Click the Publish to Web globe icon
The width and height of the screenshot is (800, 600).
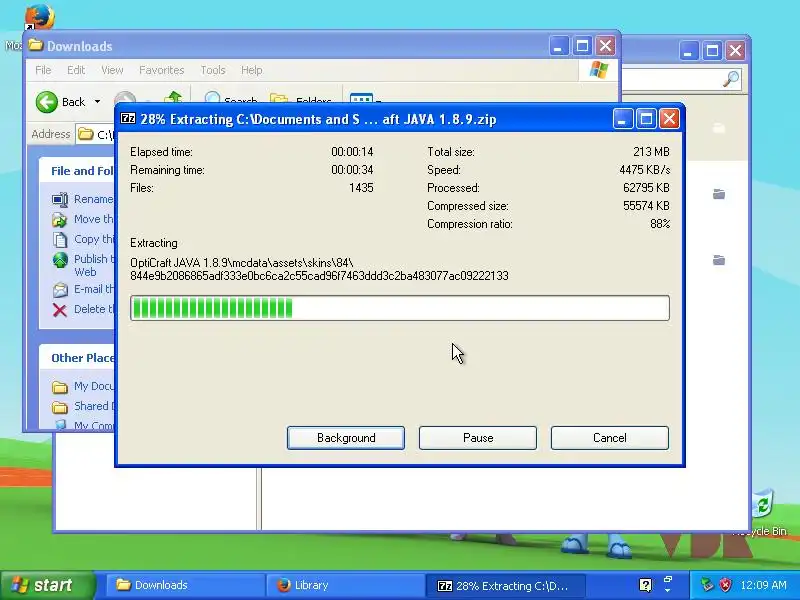60,260
